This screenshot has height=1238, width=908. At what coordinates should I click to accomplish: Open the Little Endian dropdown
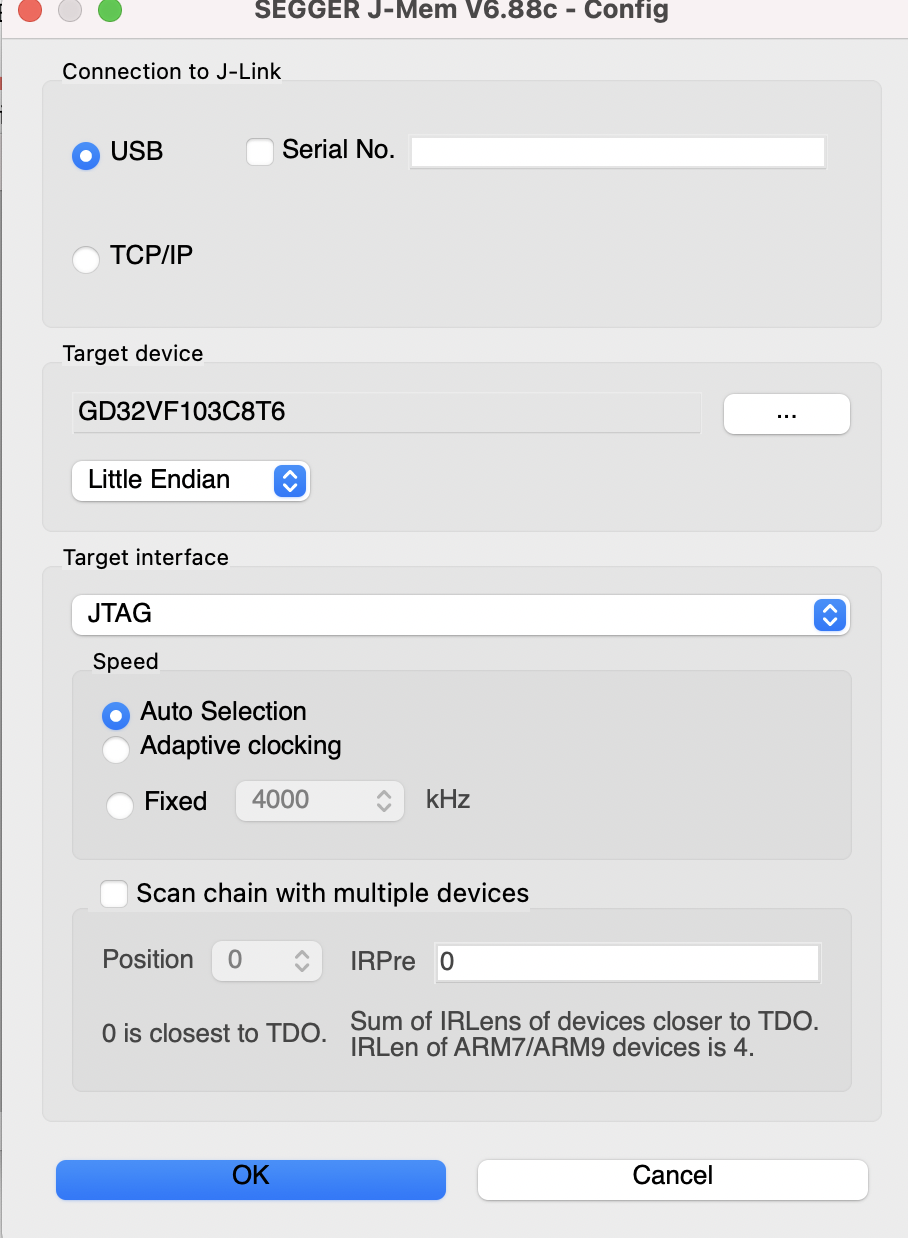(x=191, y=480)
